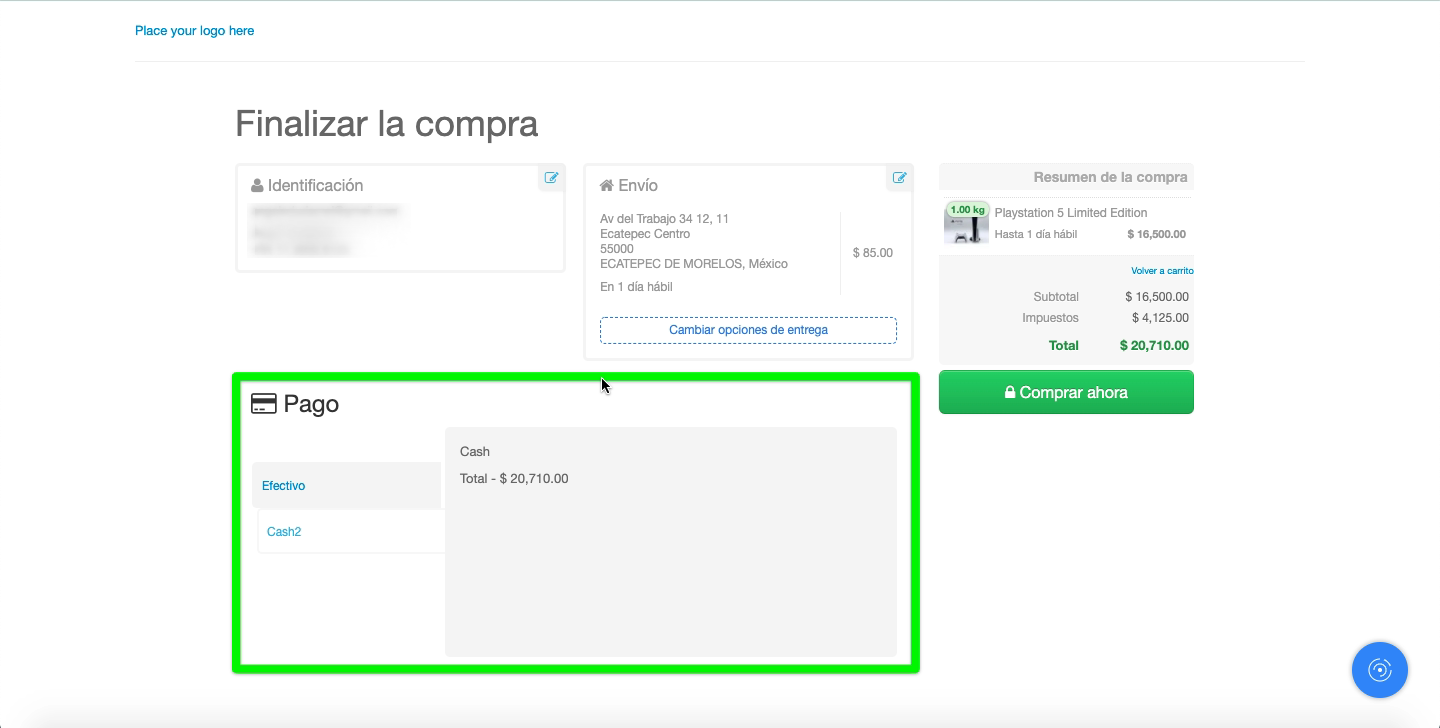Screen dimensions: 1440x728
Task: Click the green Comprar ahora button
Action: click(1066, 392)
